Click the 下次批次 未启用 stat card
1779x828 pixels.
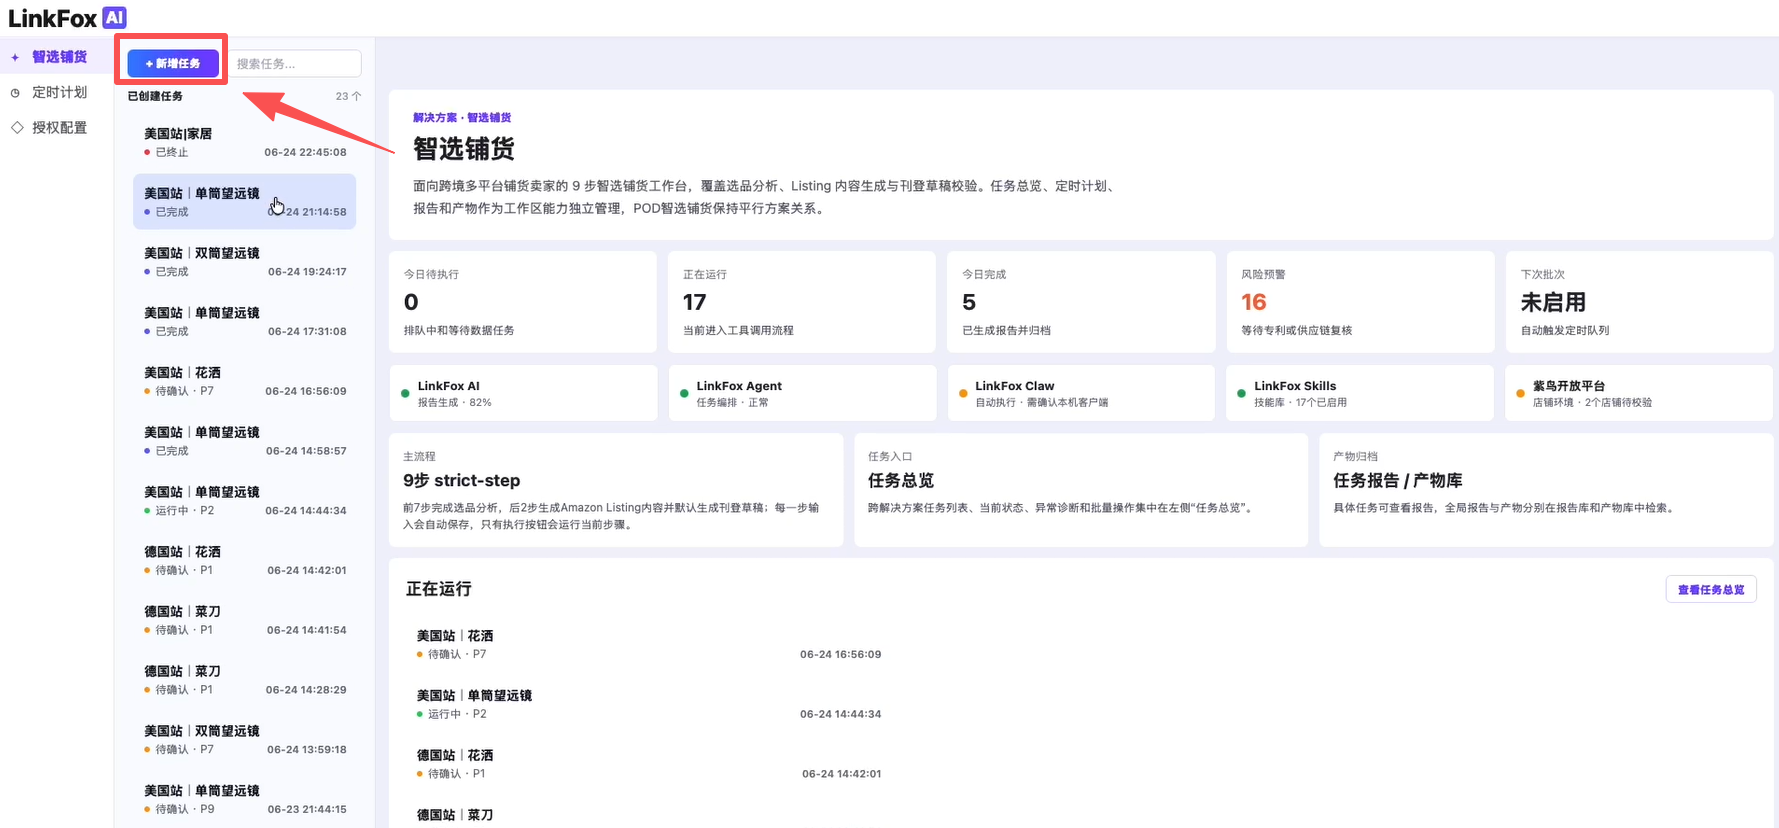click(1639, 302)
